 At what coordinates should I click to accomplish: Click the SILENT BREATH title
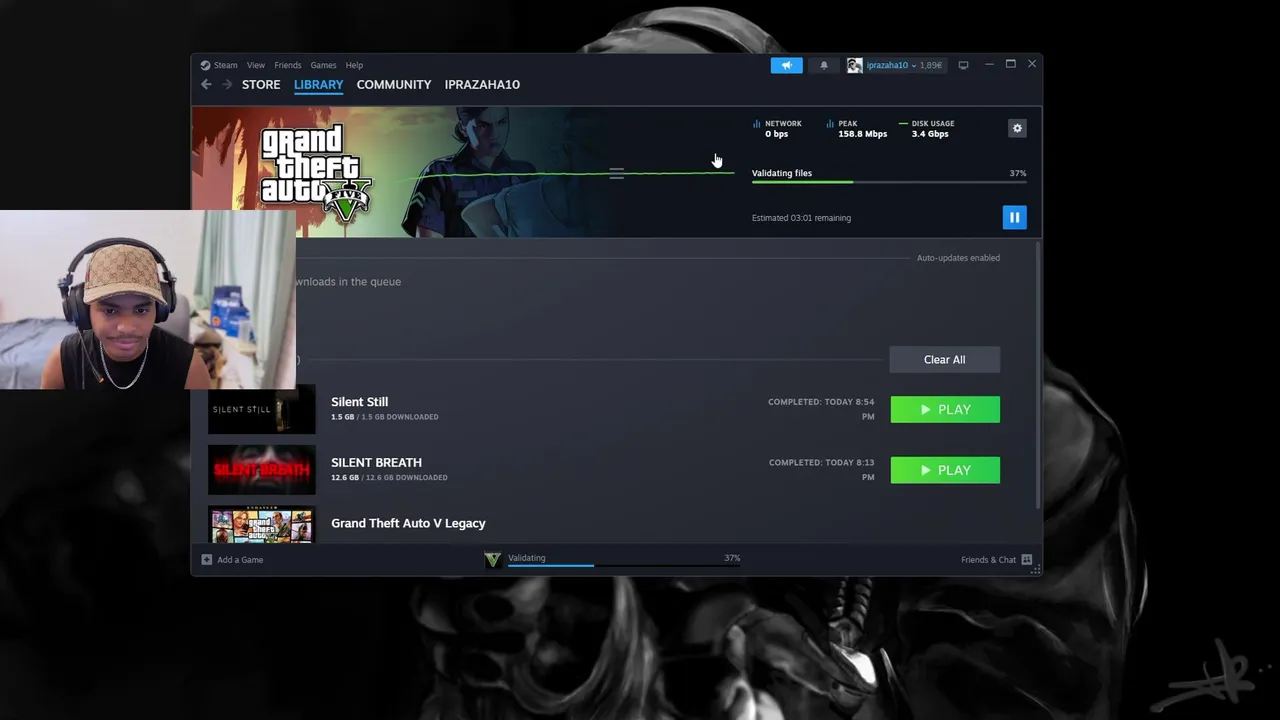click(x=376, y=463)
